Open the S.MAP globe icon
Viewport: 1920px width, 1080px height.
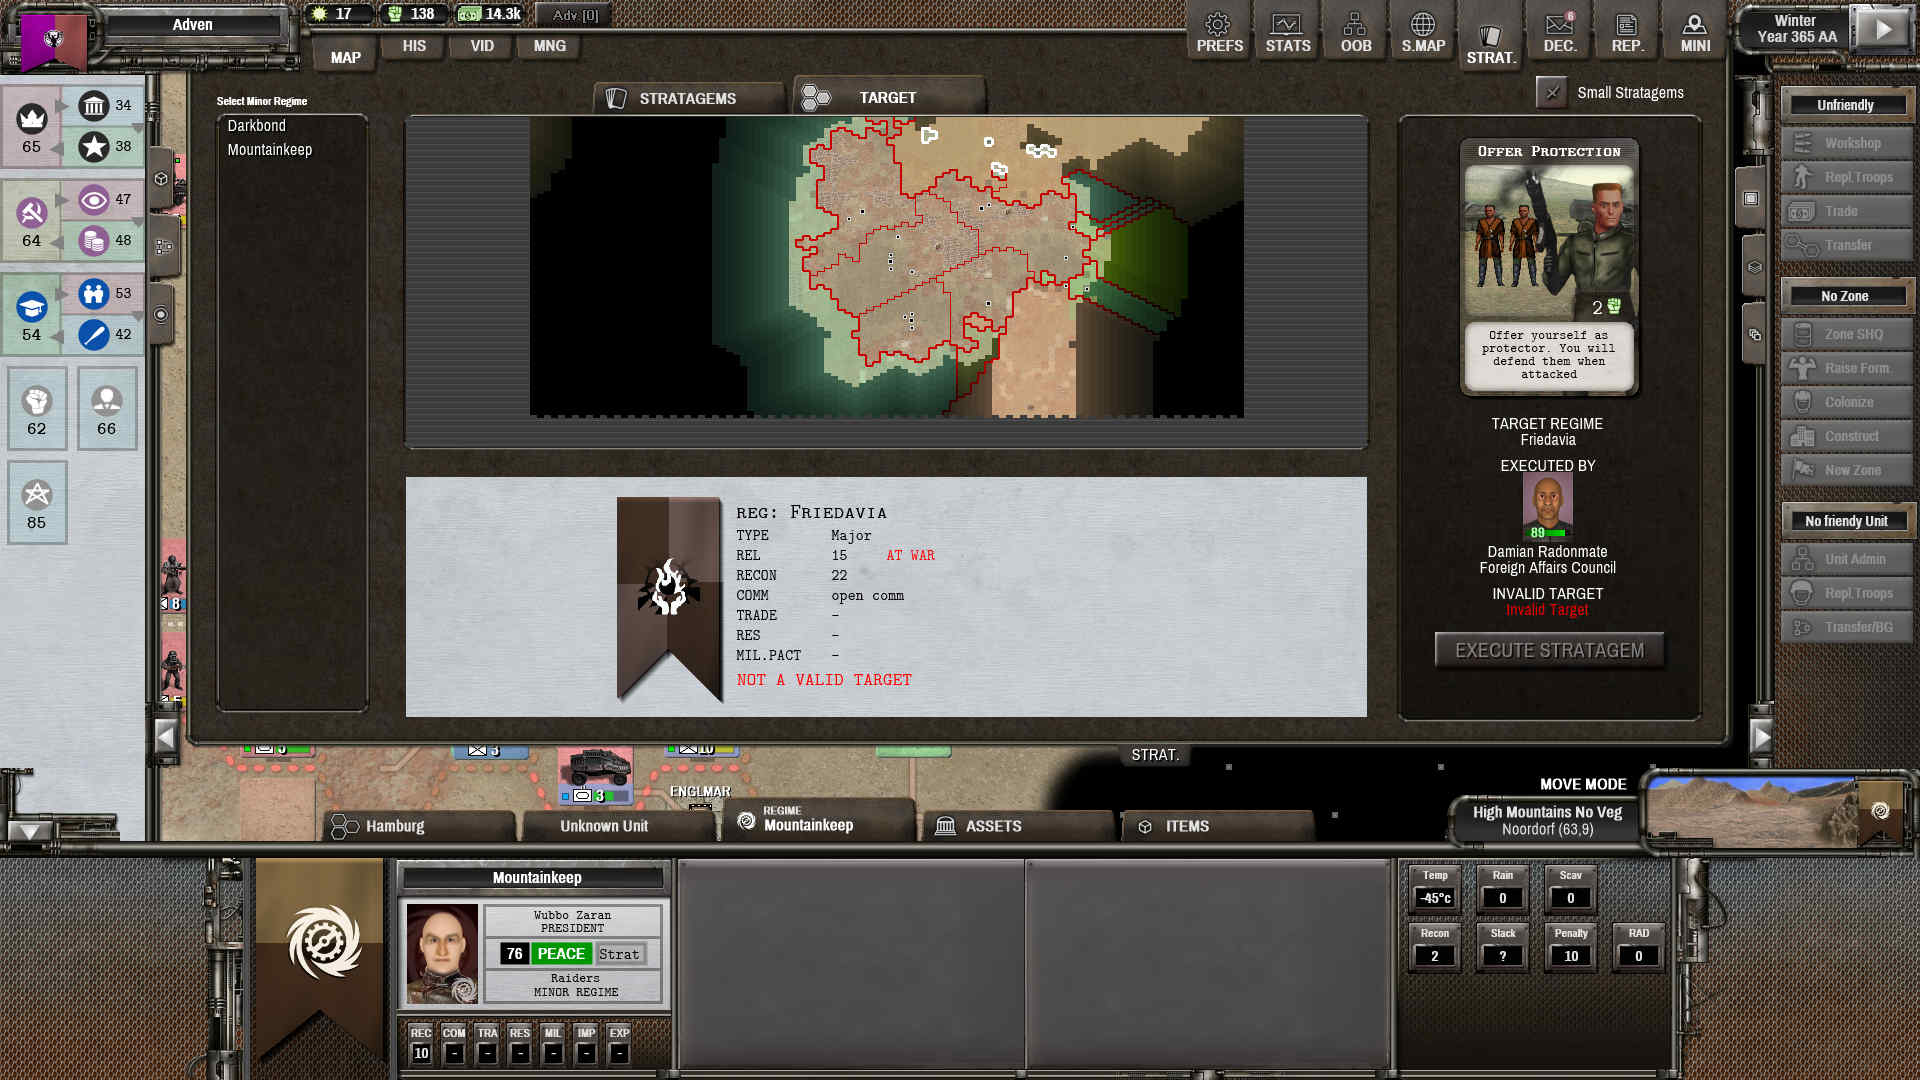click(x=1423, y=32)
